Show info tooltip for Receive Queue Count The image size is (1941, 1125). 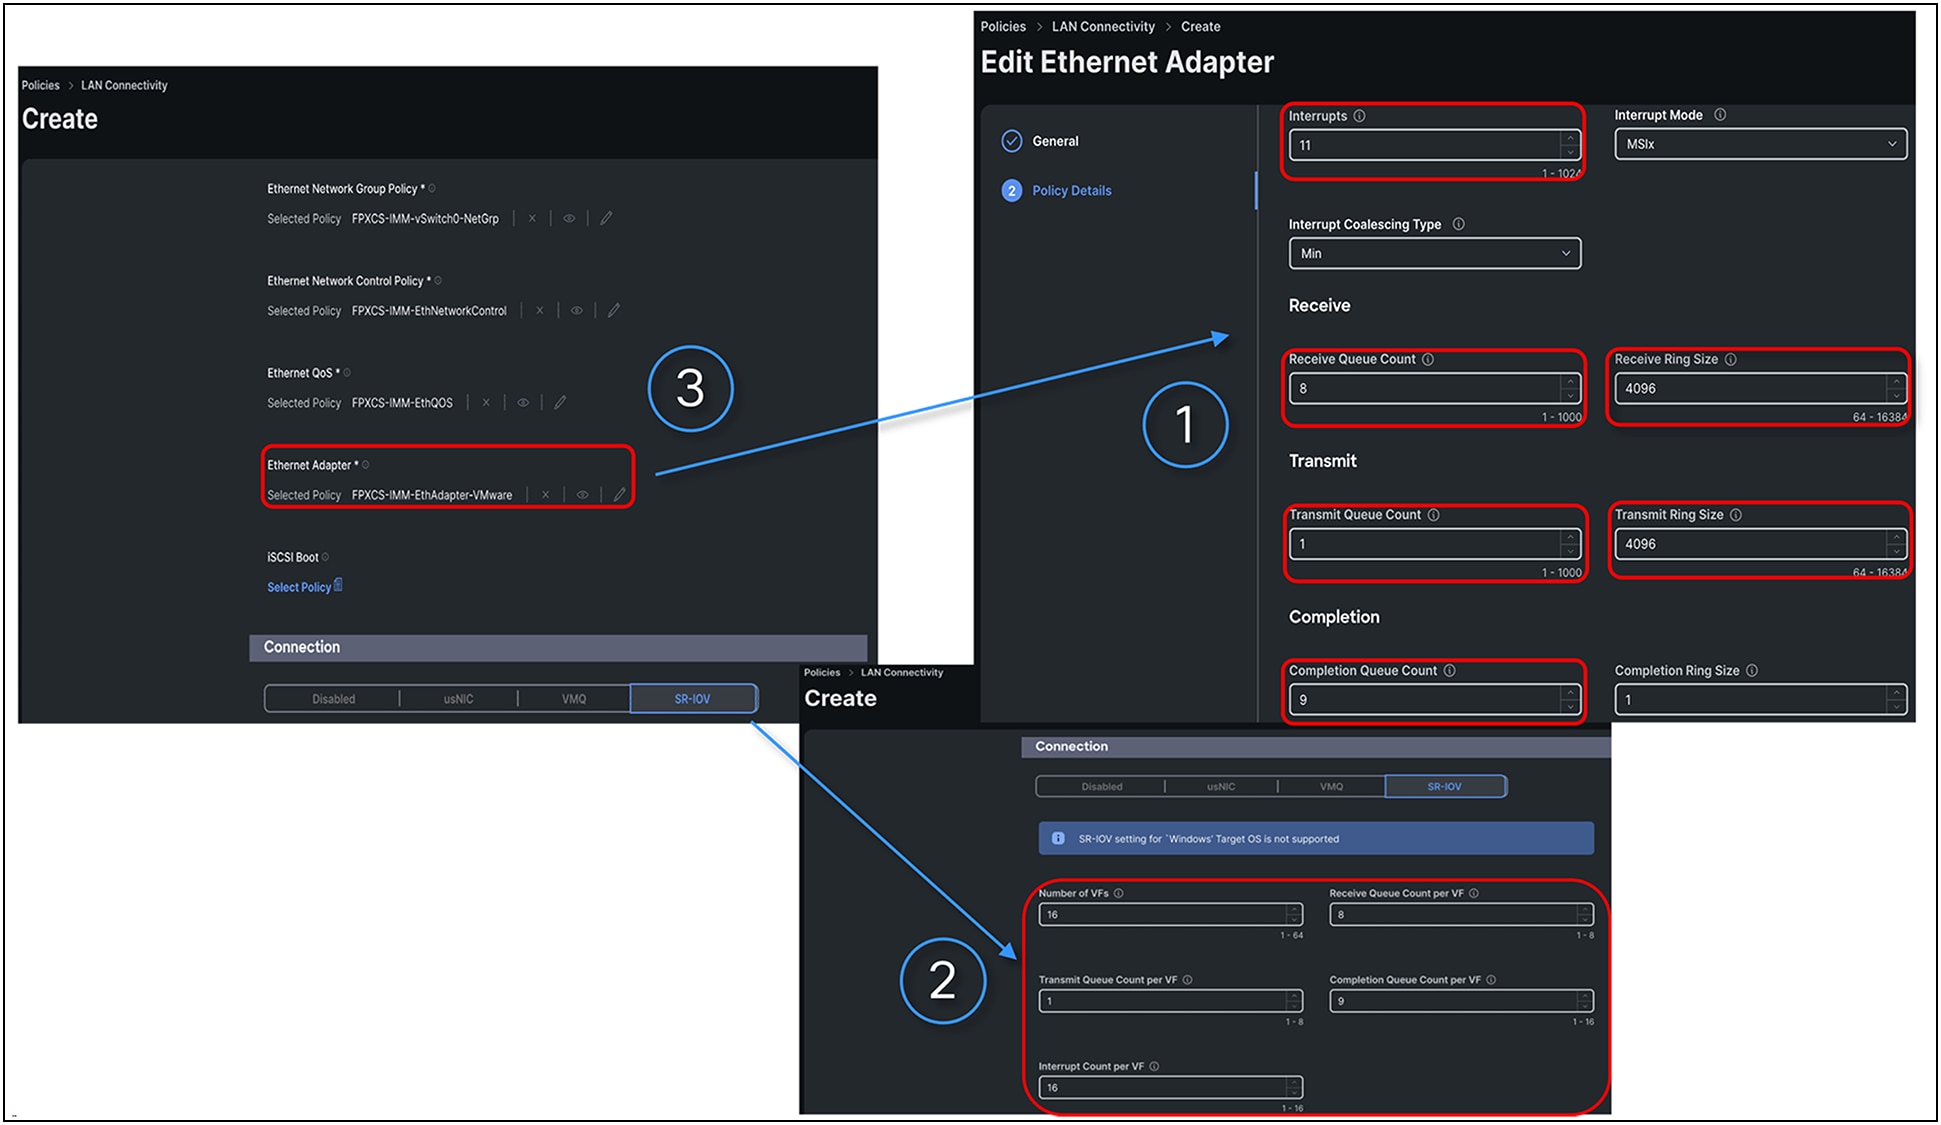click(1428, 359)
